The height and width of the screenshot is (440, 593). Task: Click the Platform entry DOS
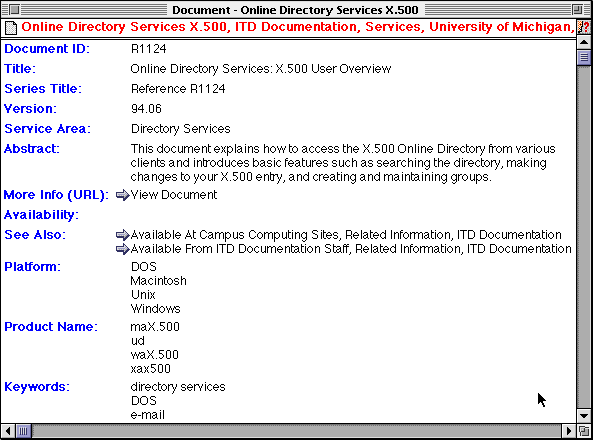[x=144, y=267]
